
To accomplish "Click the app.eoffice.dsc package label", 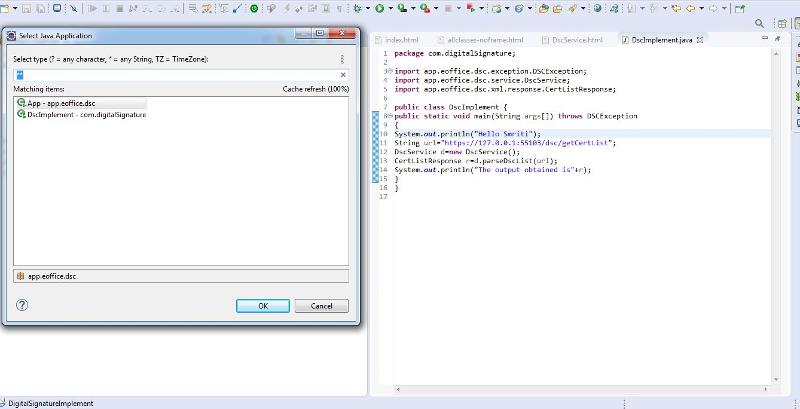I will 52,276.
